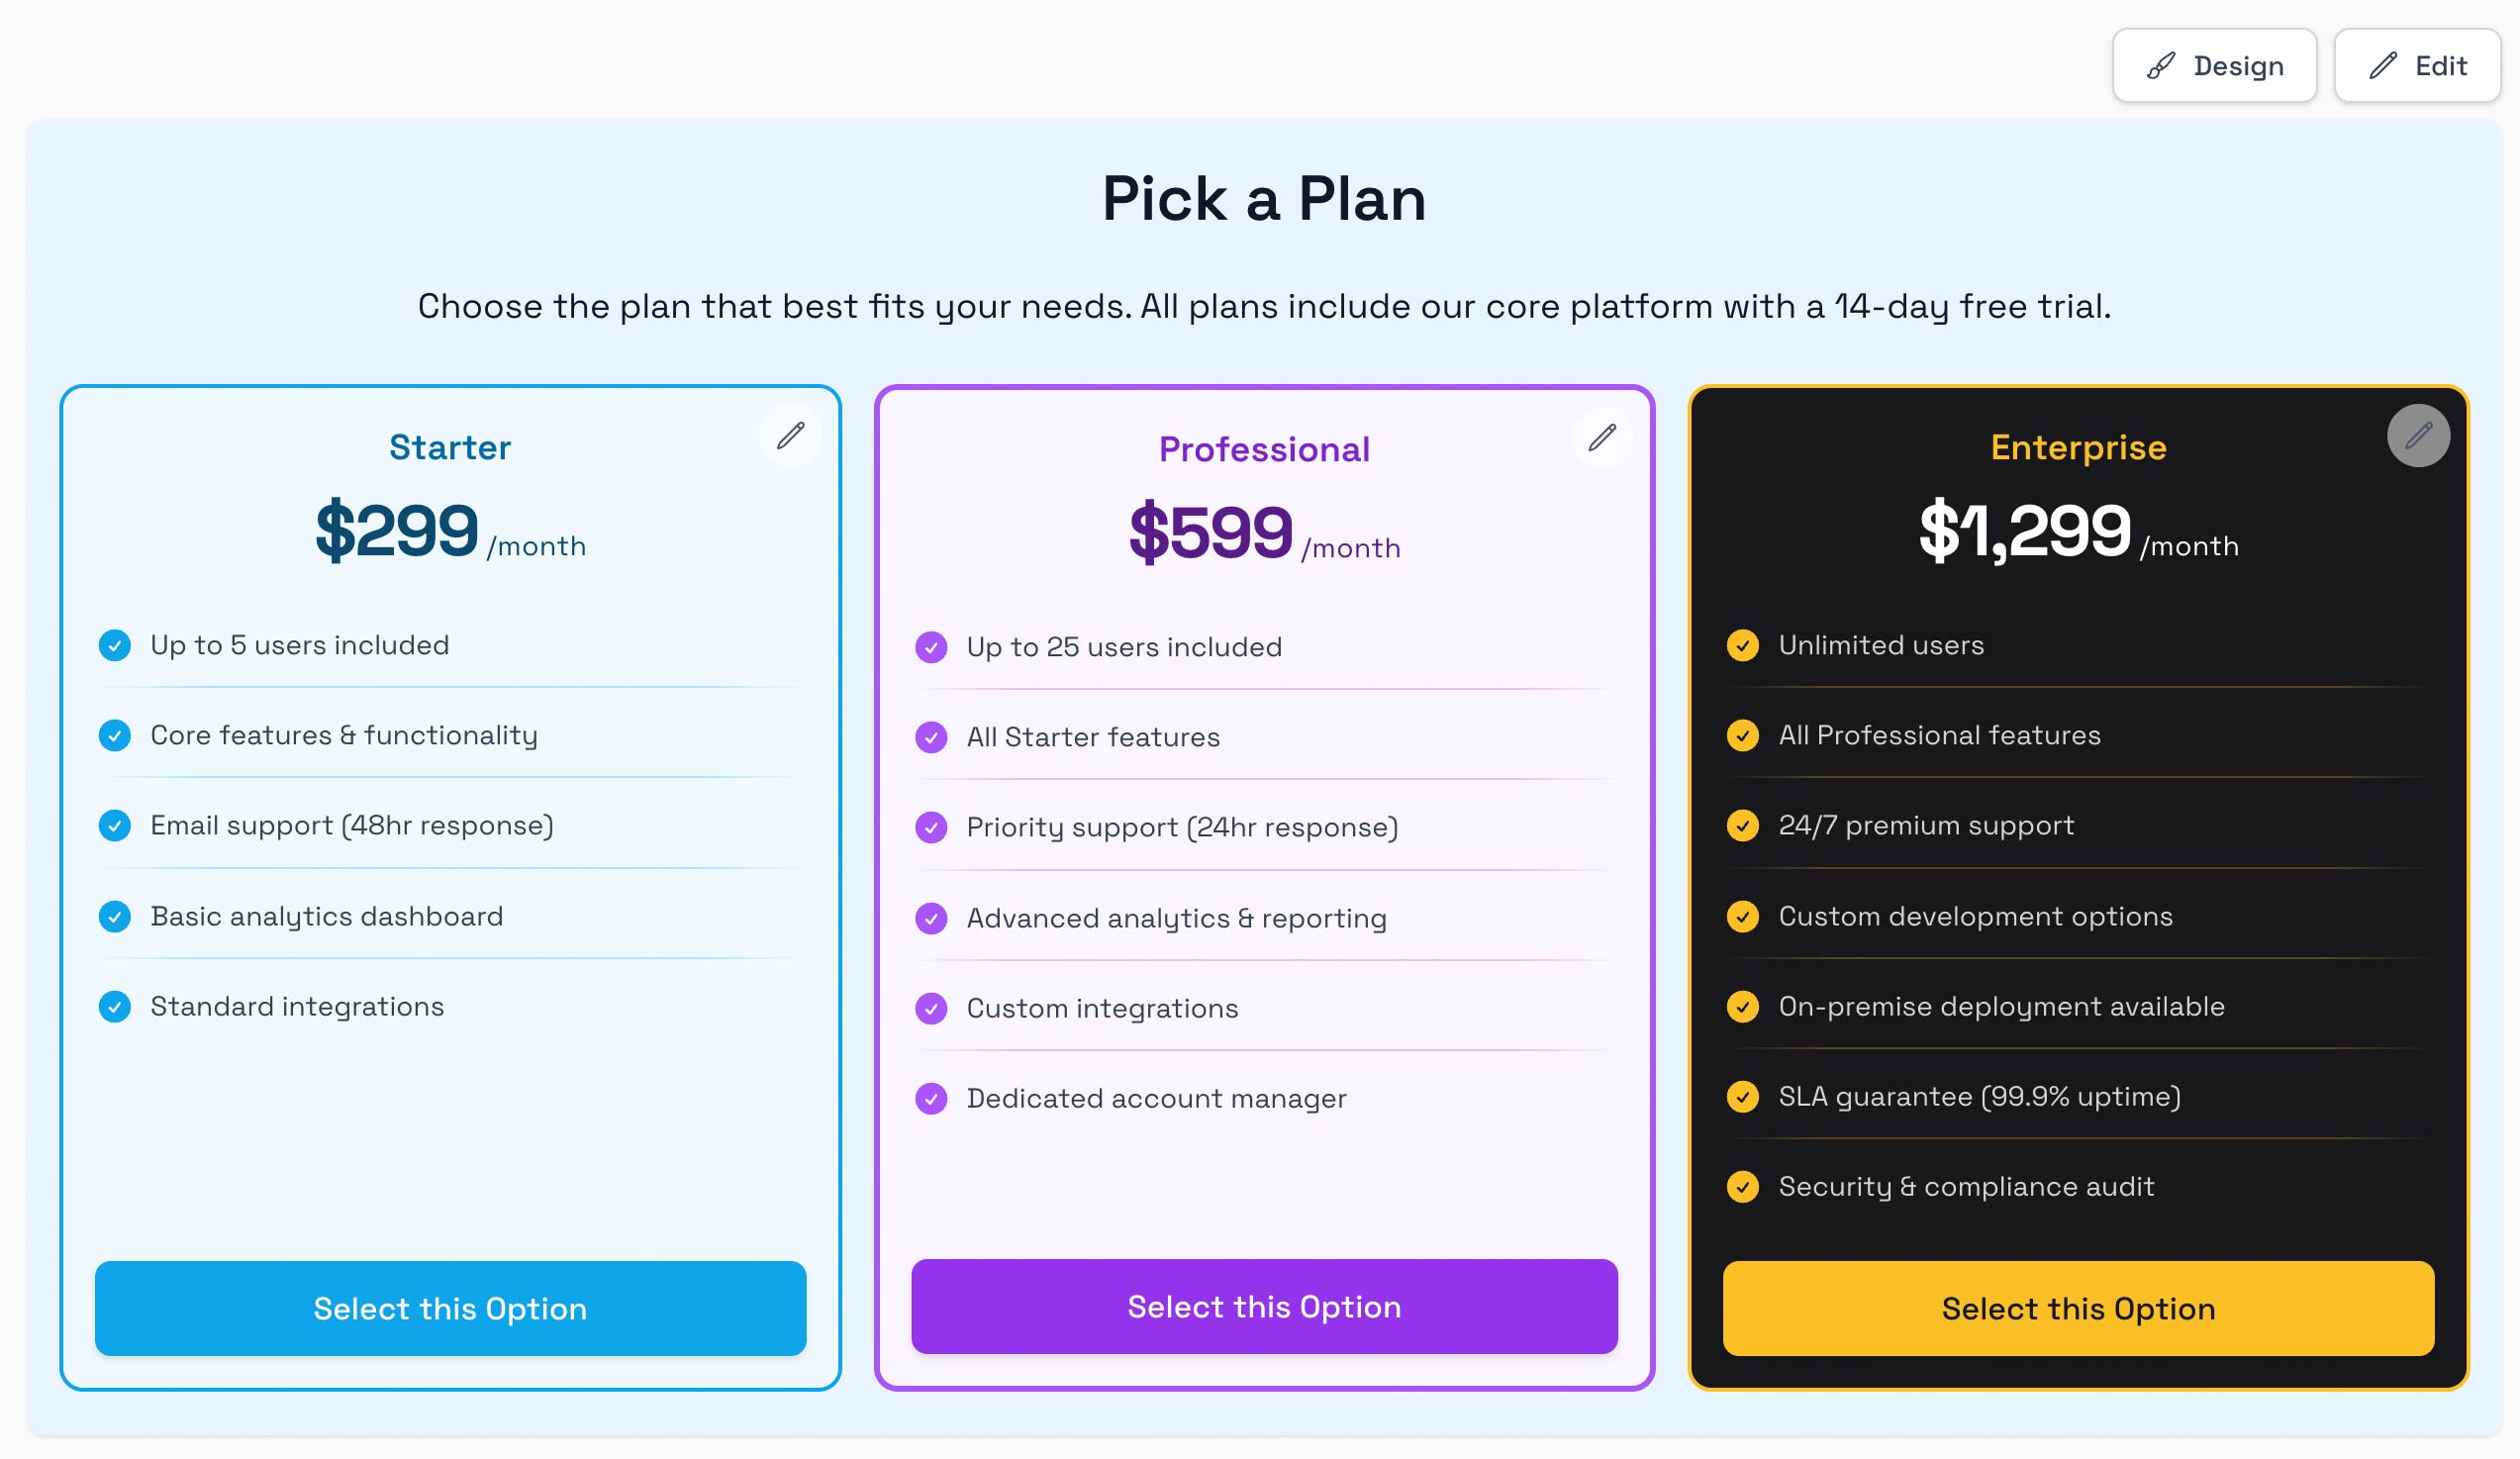Click the checkmark beside 'Up to 5 users included'
Screen dimensions: 2520x1459
pyautogui.click(x=115, y=645)
